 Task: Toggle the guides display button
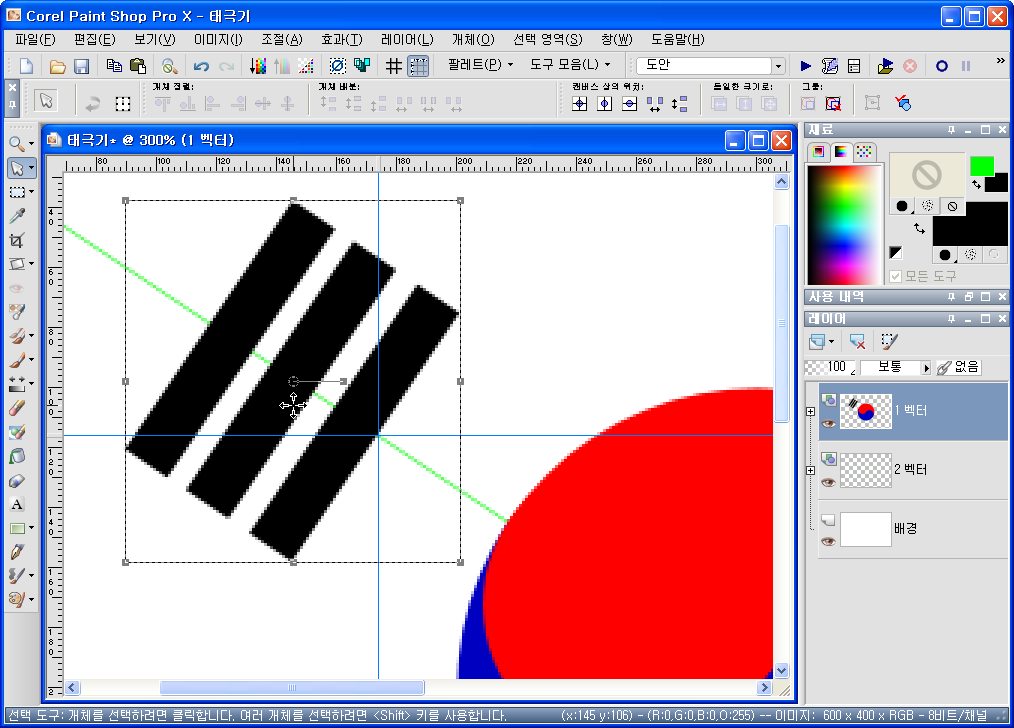418,66
